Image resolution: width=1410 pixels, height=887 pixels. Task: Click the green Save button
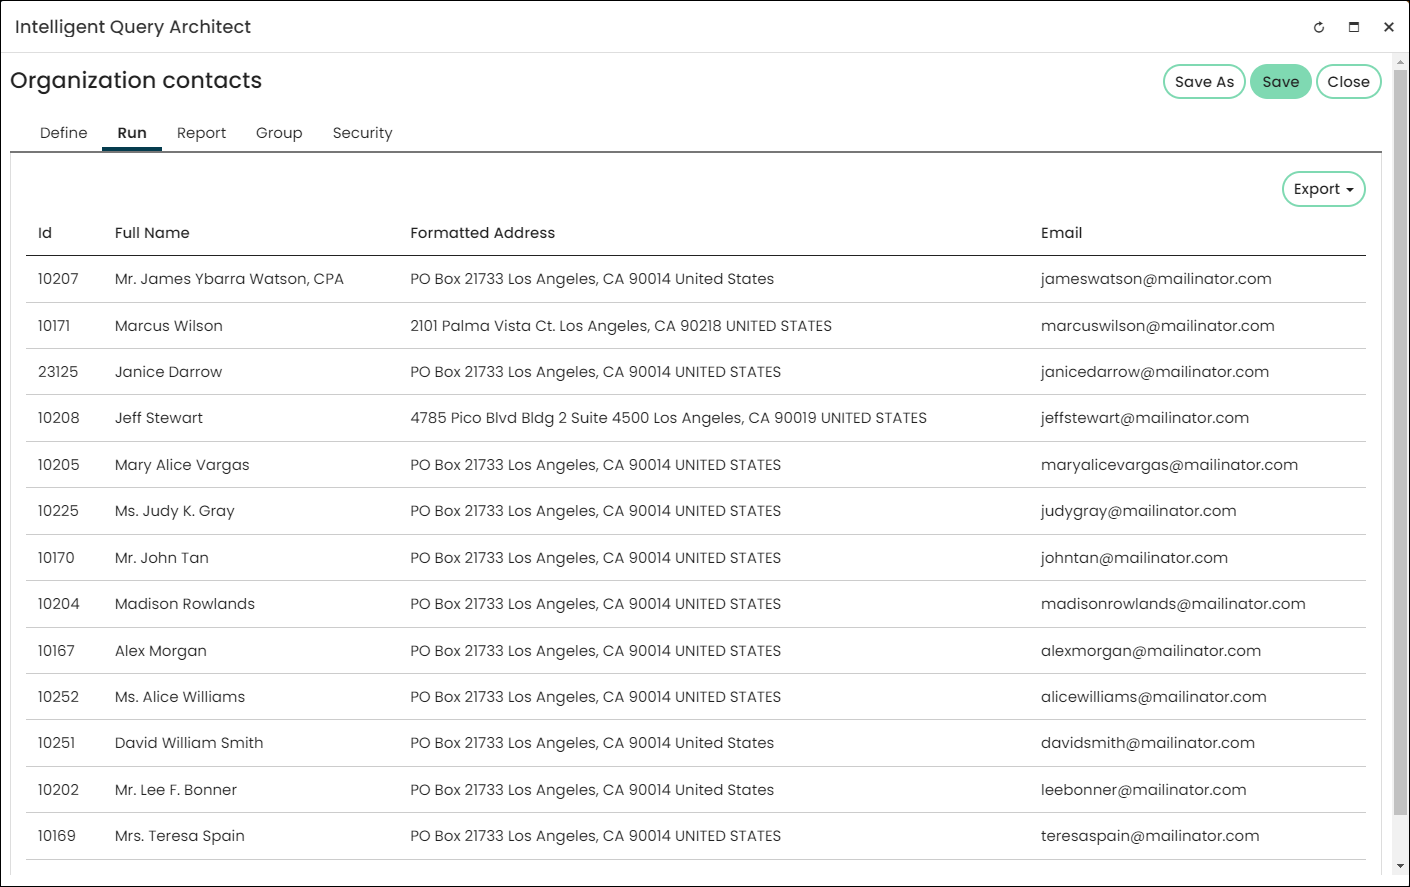(x=1281, y=82)
